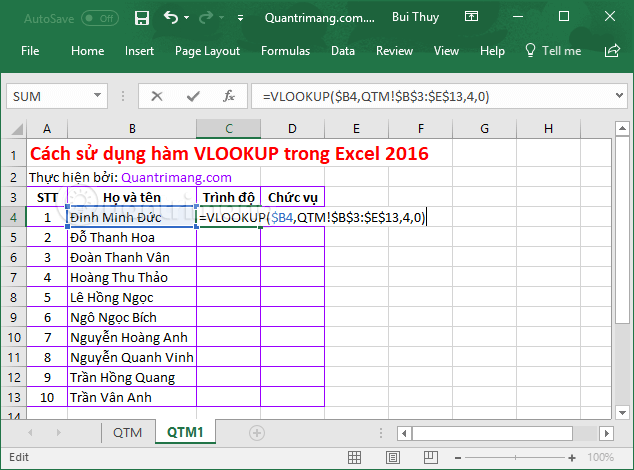Click cell 'Đỗ Thanh Hoa'

(x=132, y=237)
